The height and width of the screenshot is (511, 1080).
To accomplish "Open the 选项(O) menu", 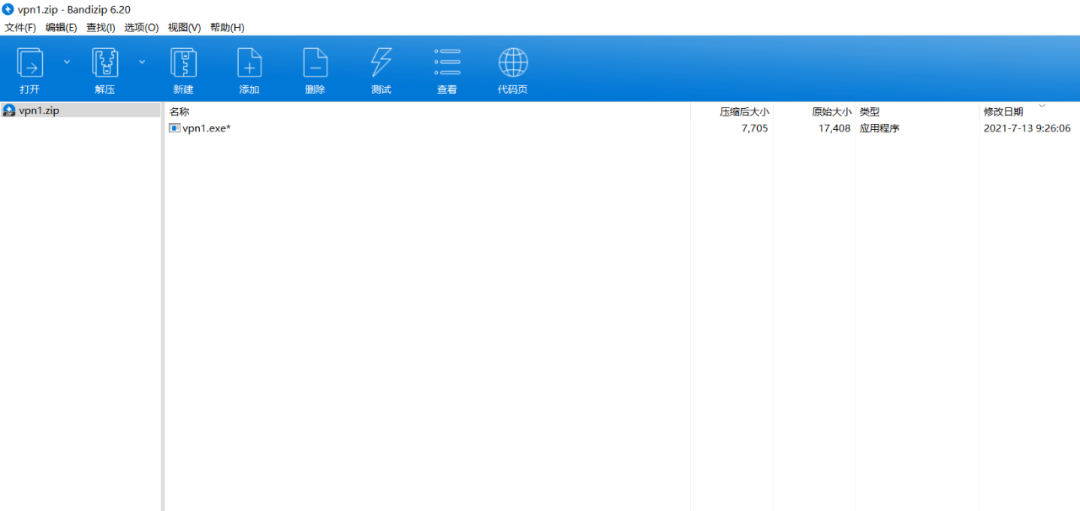I will pyautogui.click(x=141, y=28).
